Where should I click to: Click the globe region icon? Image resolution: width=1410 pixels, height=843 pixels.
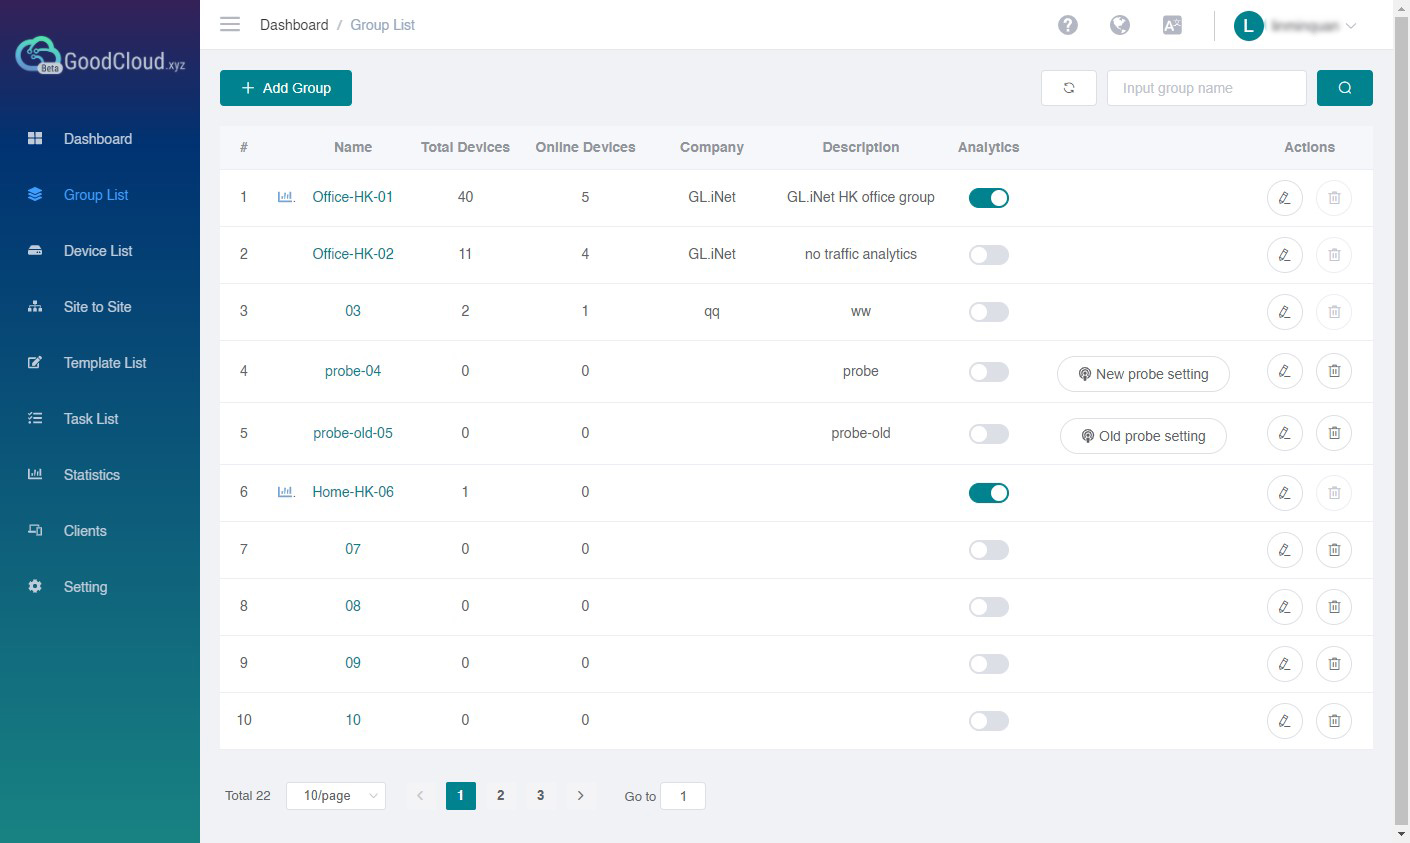(x=1120, y=25)
